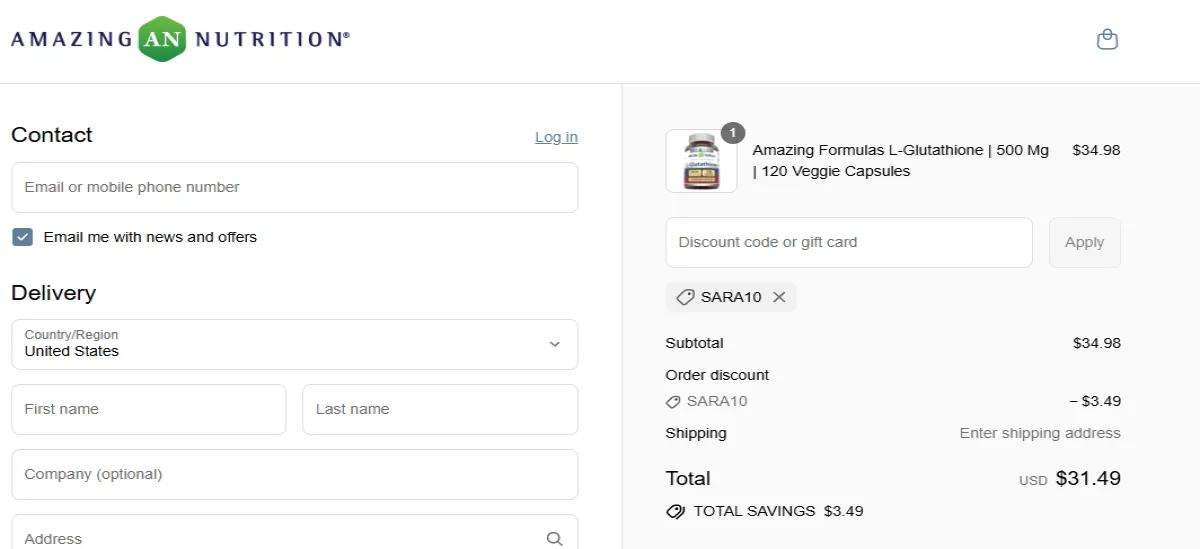The image size is (1200, 549).
Task: Click the tag icon beside order discount SARA10
Action: tap(673, 401)
